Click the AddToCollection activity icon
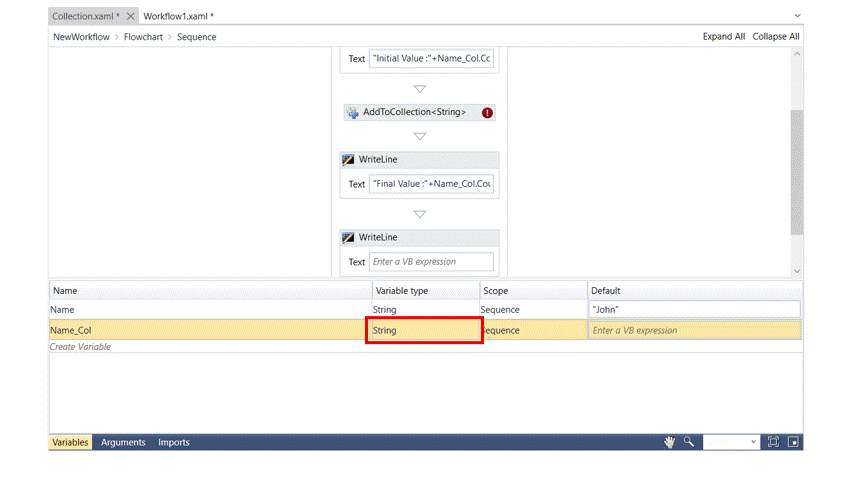The image size is (853, 480). (352, 113)
